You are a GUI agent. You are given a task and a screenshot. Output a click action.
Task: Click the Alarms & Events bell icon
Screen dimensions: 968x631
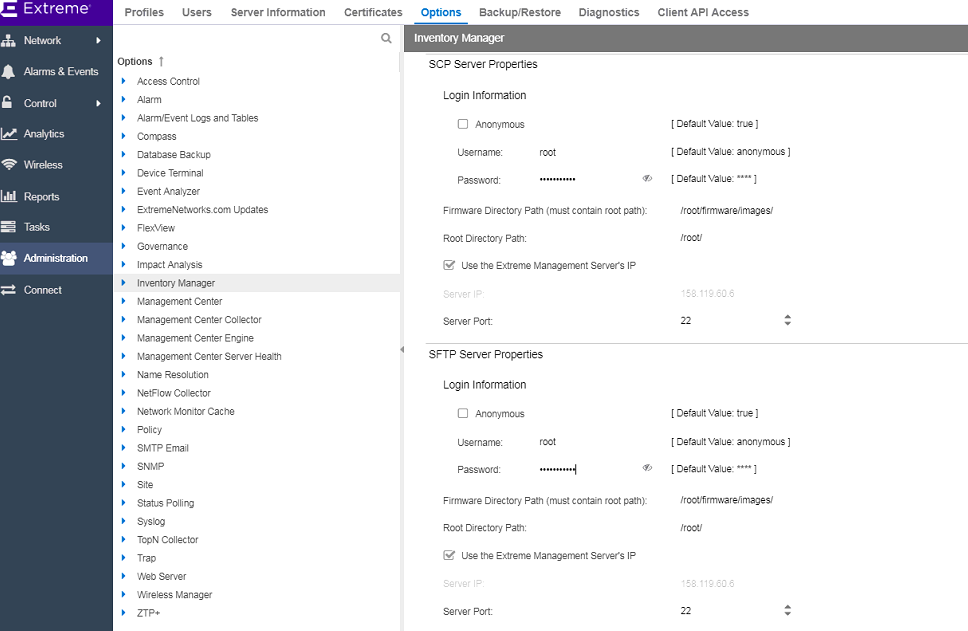(9, 72)
